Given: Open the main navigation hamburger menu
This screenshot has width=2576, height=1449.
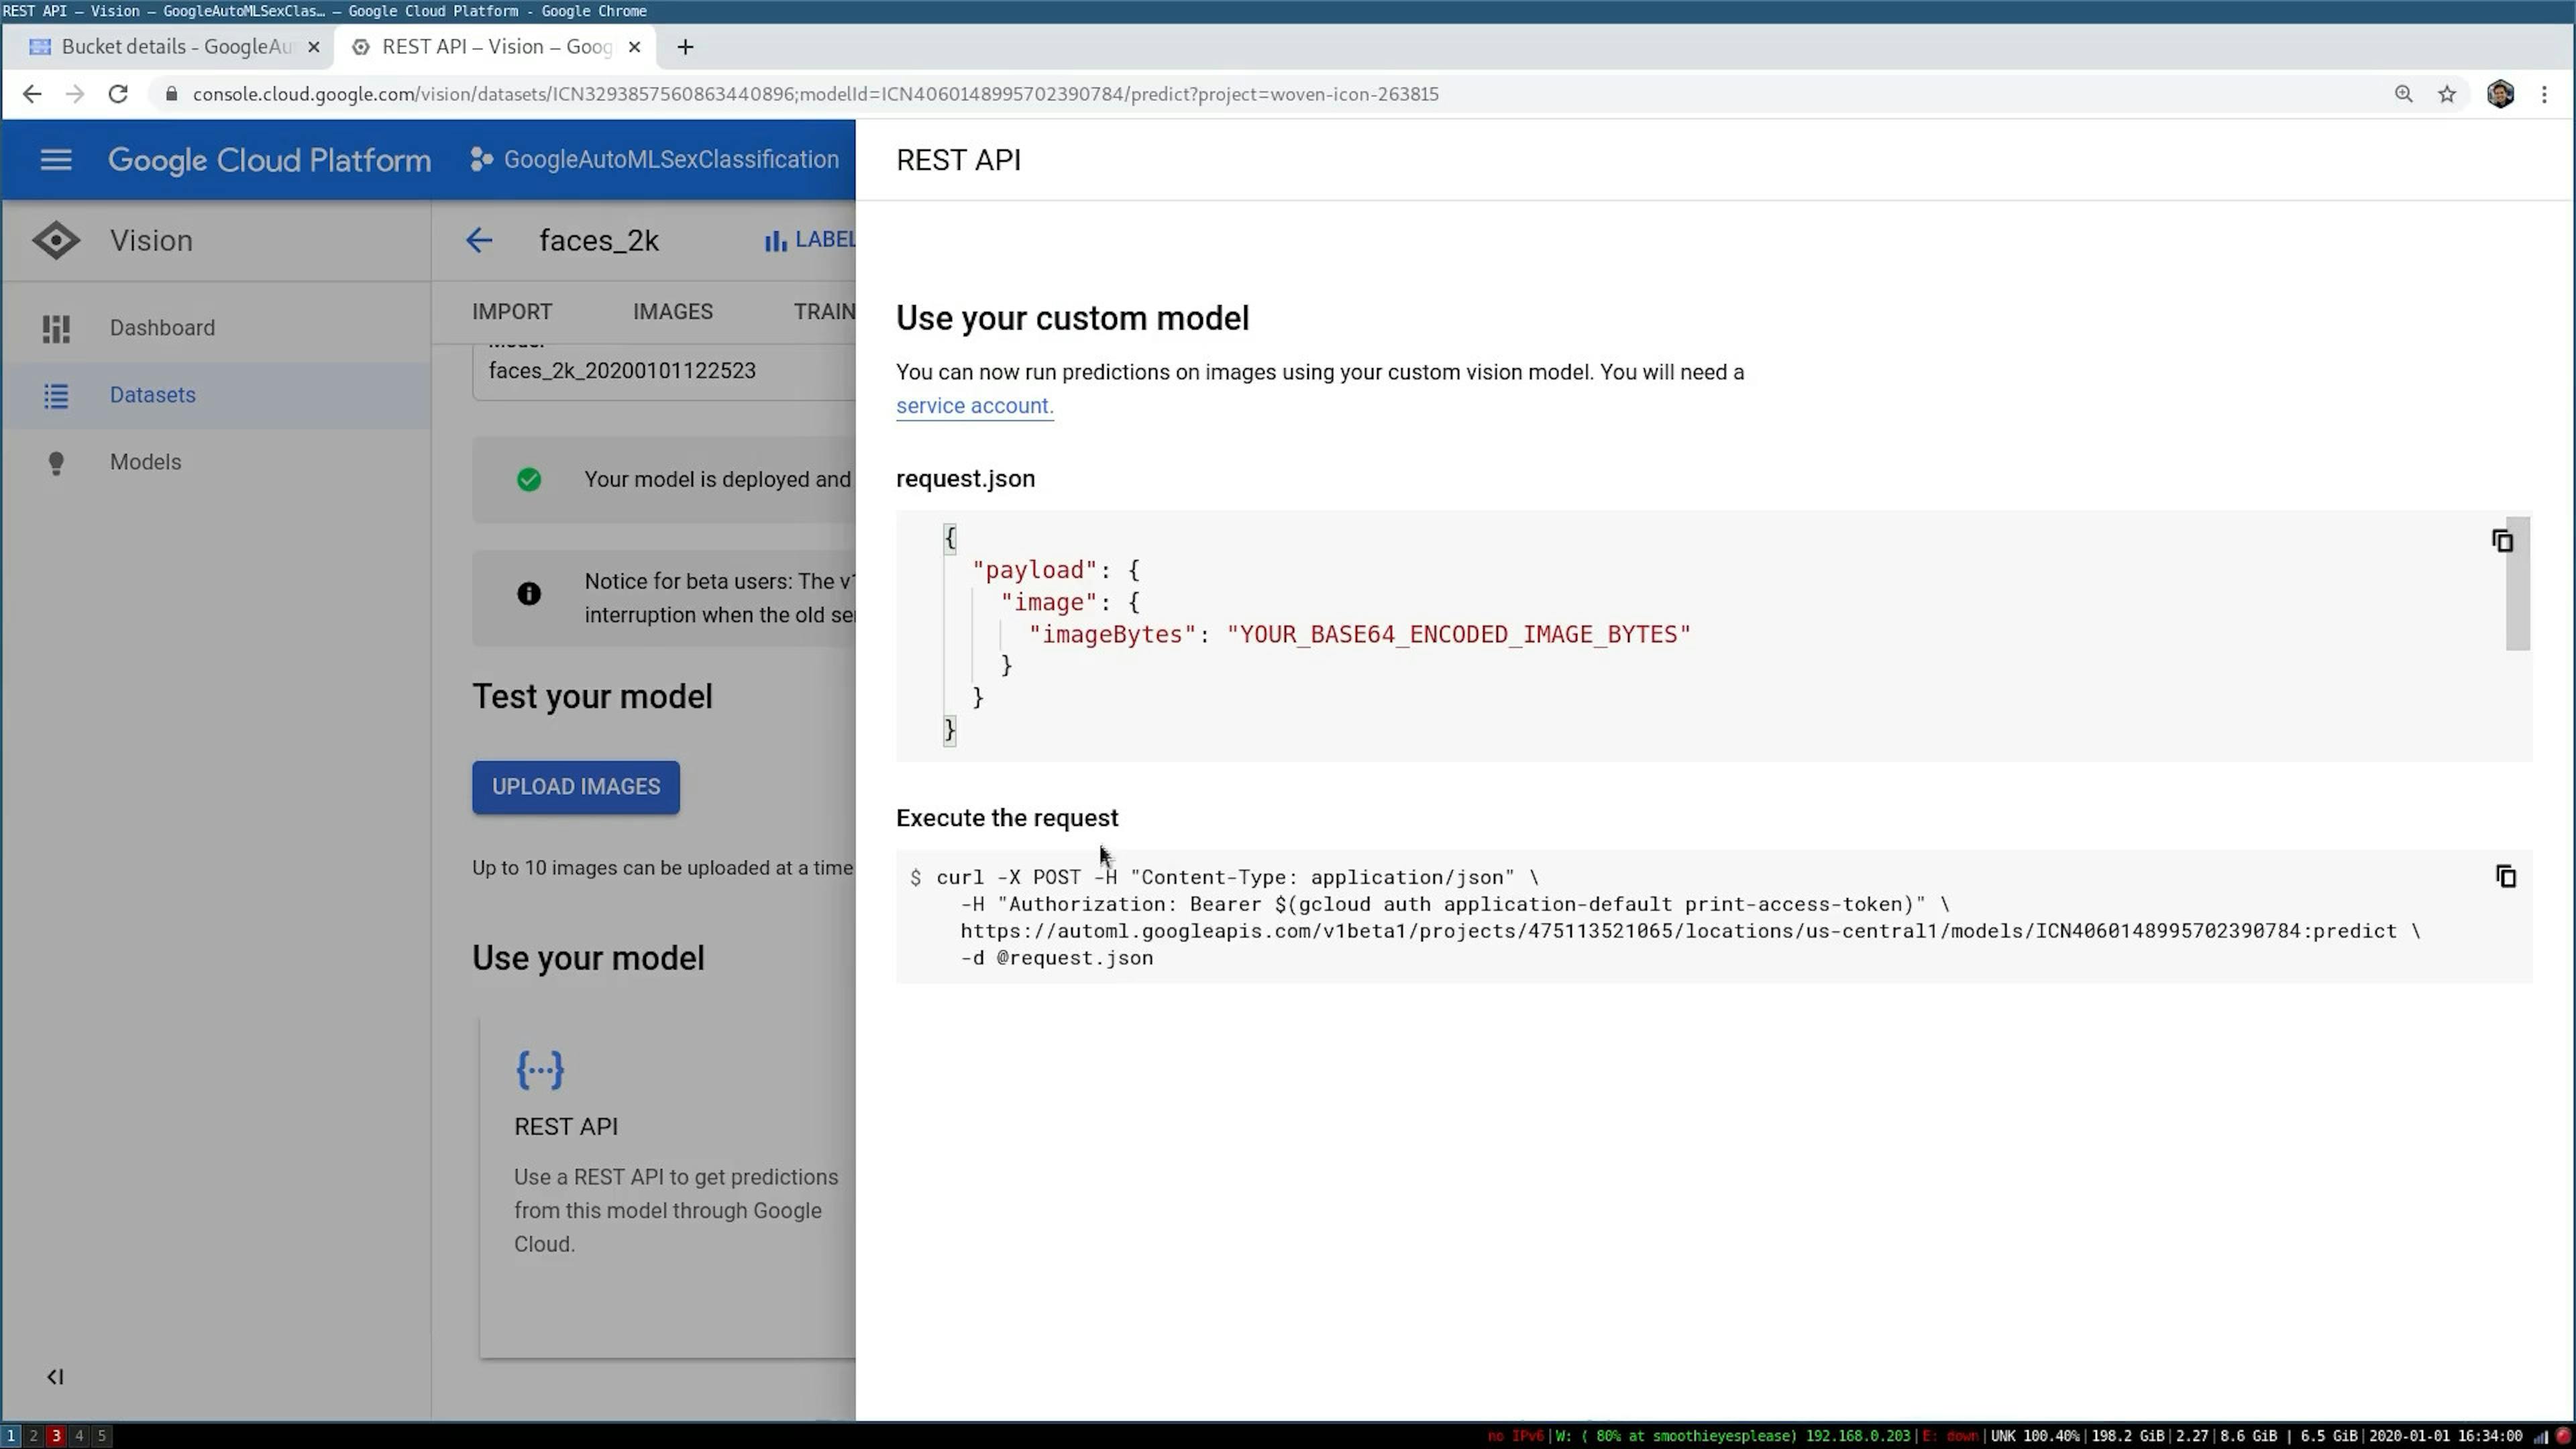Looking at the screenshot, I should click(56, 160).
